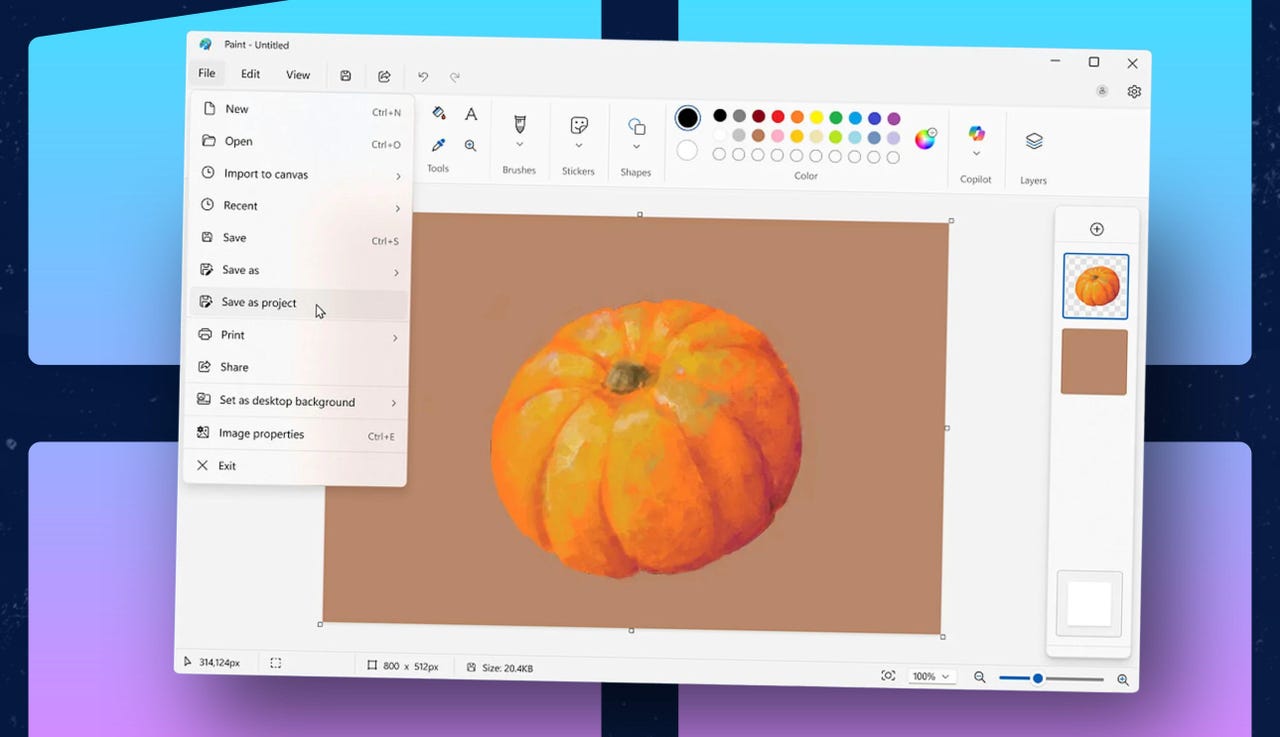Select the Color picker eyedropper tool
Image resolution: width=1280 pixels, height=737 pixels.
click(x=438, y=145)
